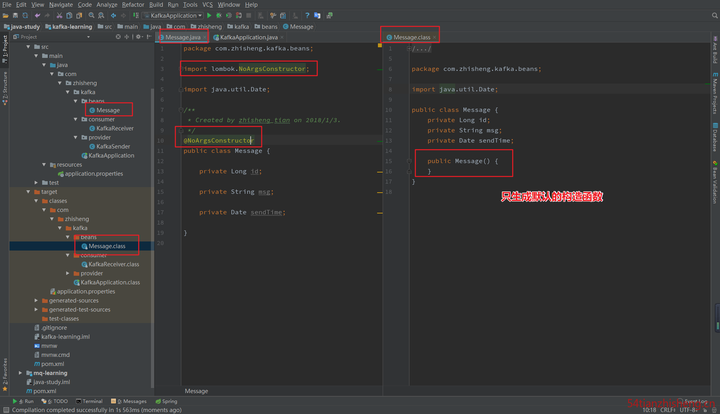Click Scroll from Source target icon

(x=118, y=37)
